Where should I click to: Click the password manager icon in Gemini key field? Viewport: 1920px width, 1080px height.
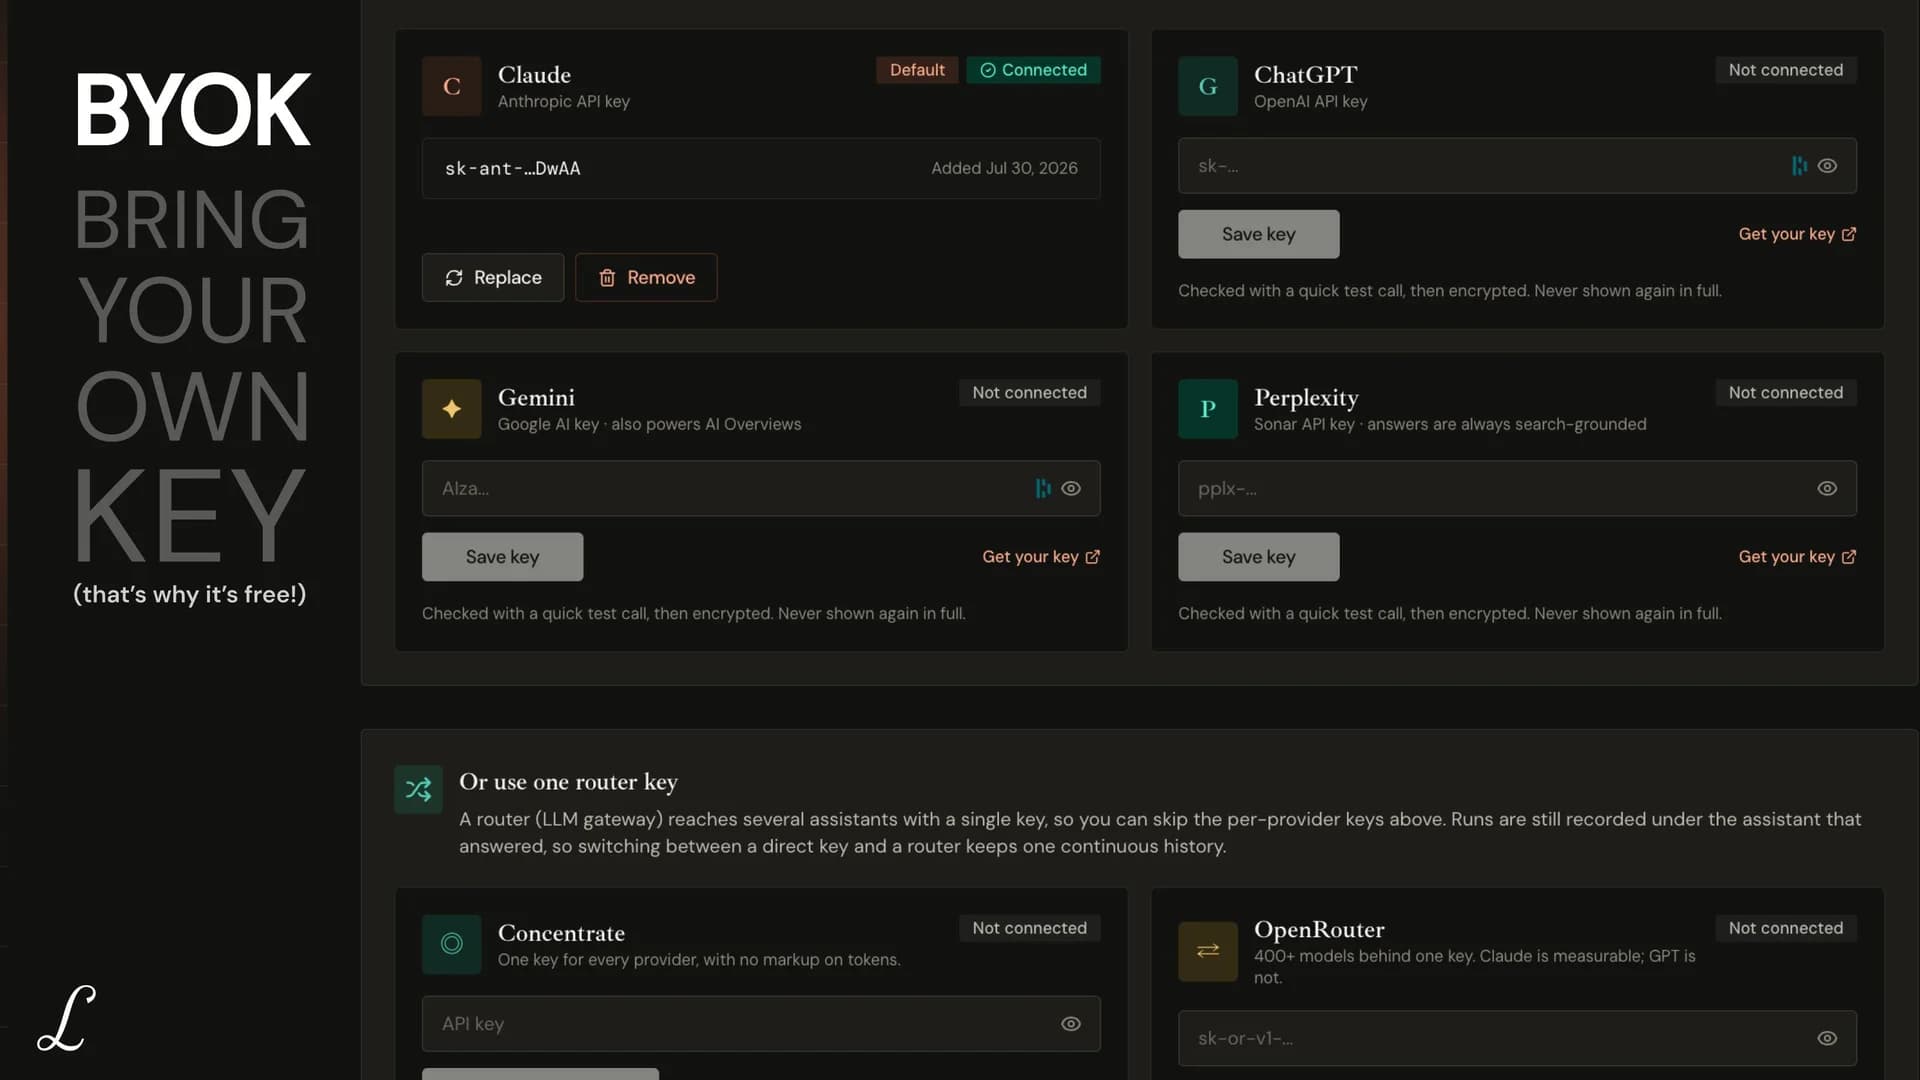(x=1043, y=488)
